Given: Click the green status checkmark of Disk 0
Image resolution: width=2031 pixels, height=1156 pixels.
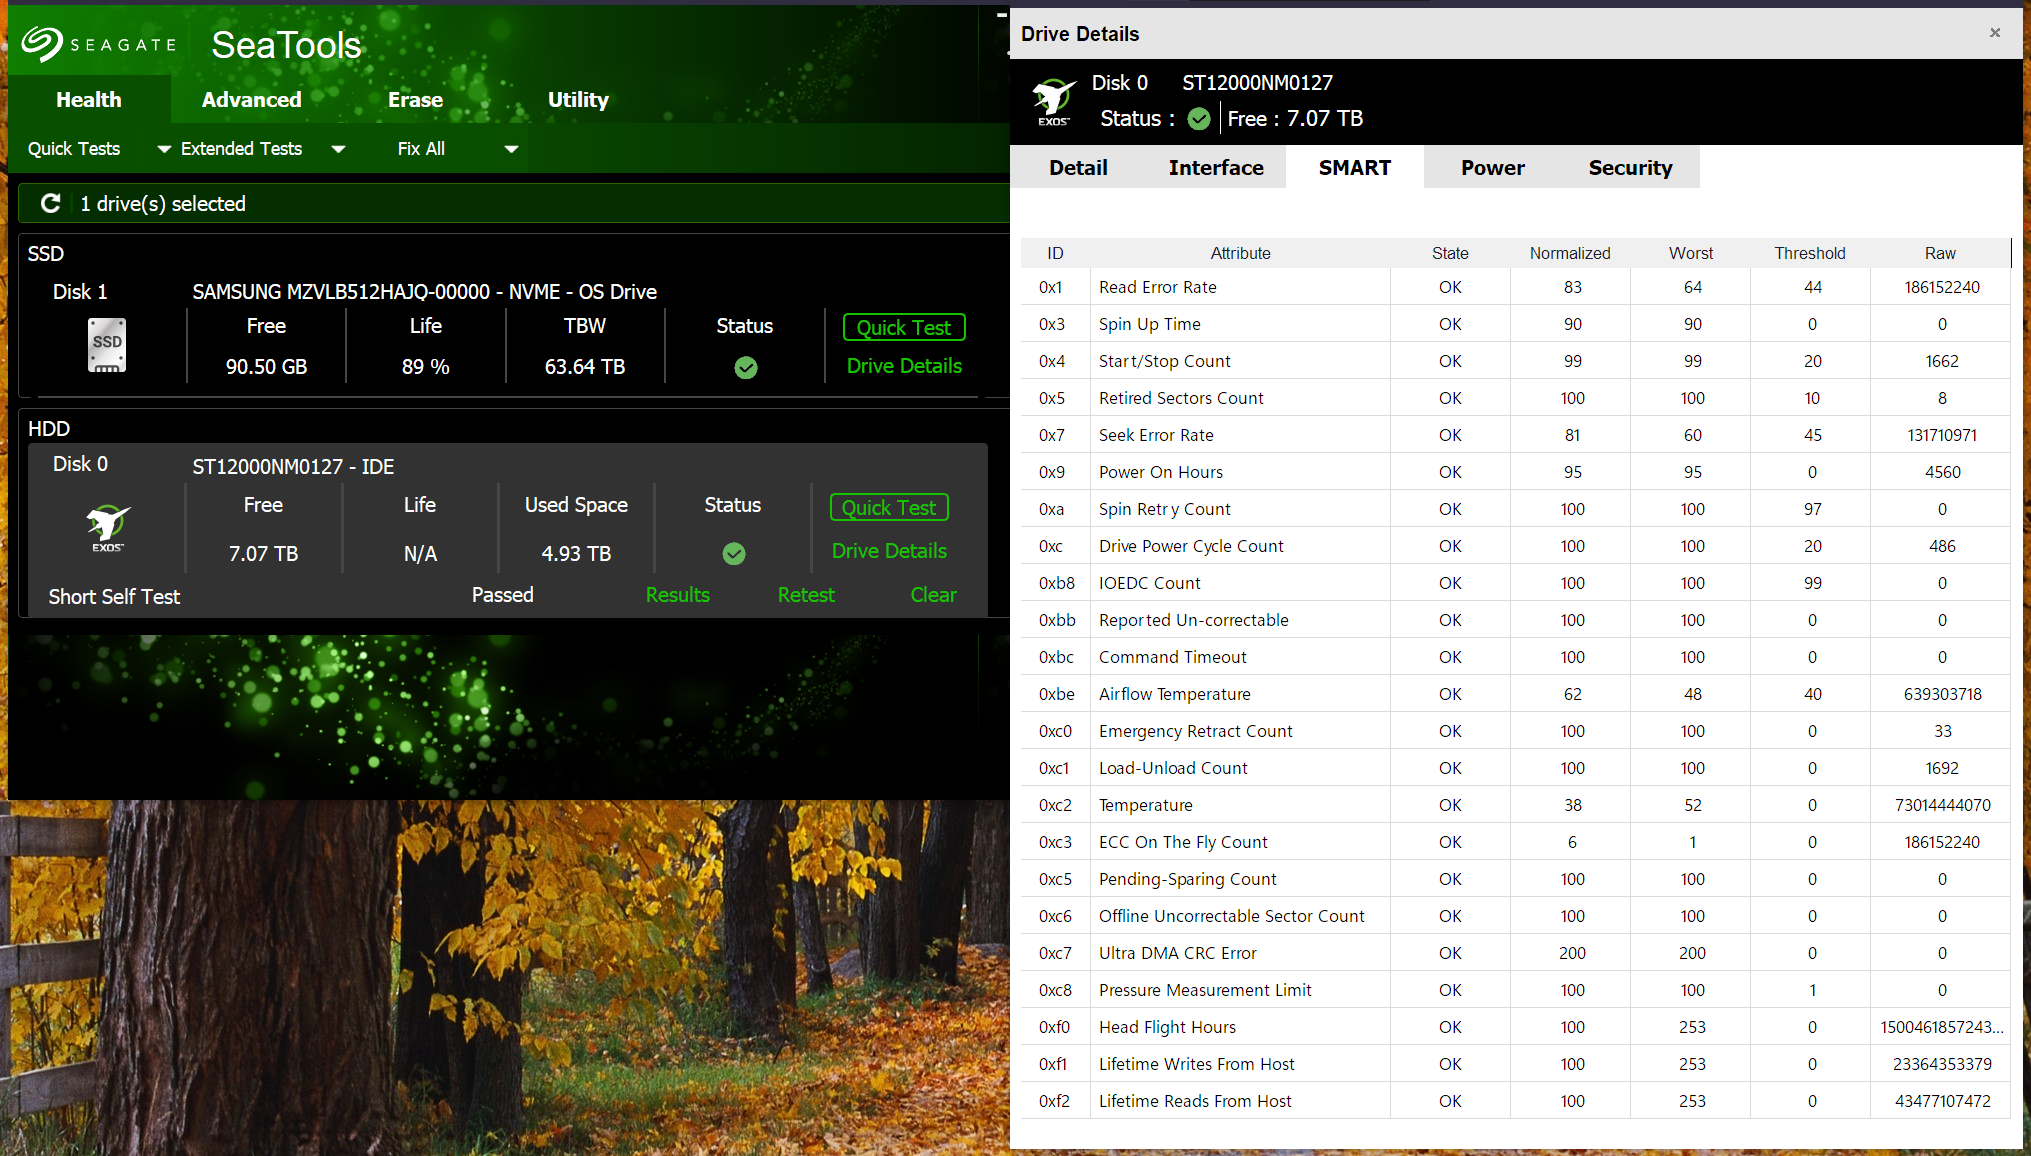Looking at the screenshot, I should pyautogui.click(x=733, y=553).
